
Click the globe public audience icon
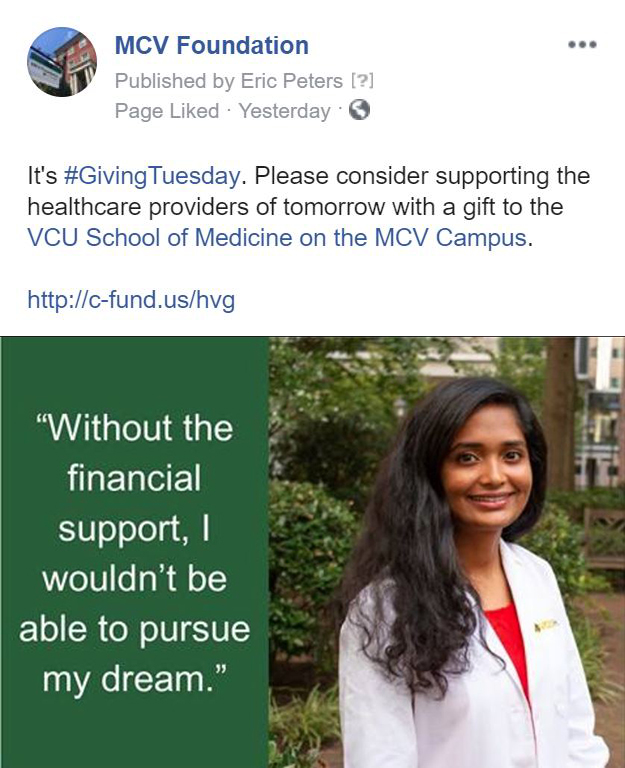click(359, 110)
